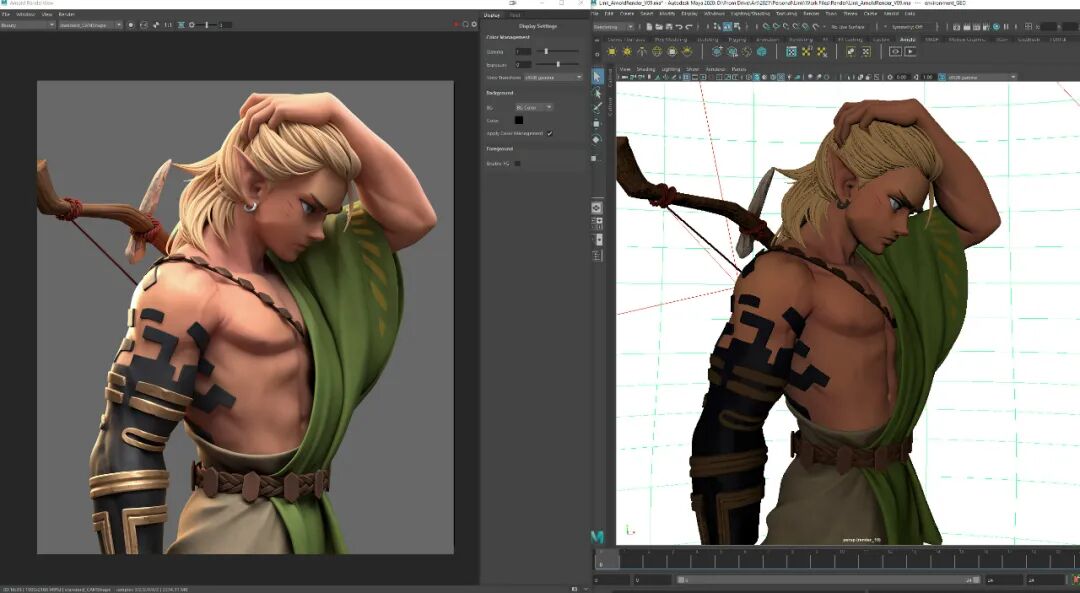
Task: Toggle the crop region icon in RenderView toolbar
Action: pyautogui.click(x=181, y=25)
